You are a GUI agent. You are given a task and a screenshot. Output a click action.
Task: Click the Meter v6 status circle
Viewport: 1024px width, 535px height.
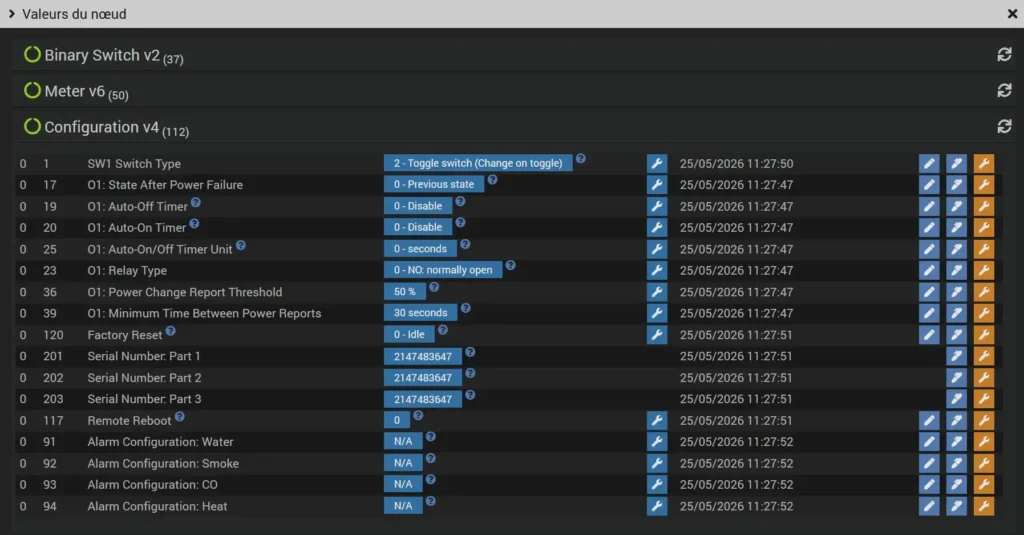point(32,90)
